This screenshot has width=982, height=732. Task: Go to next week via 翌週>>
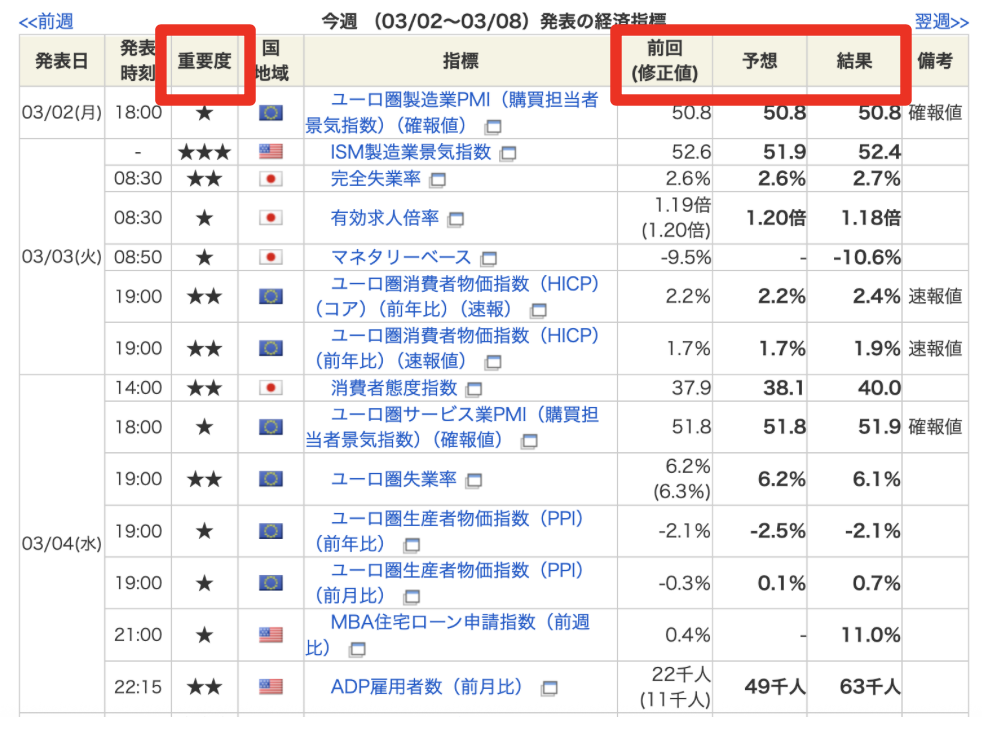[x=941, y=21]
